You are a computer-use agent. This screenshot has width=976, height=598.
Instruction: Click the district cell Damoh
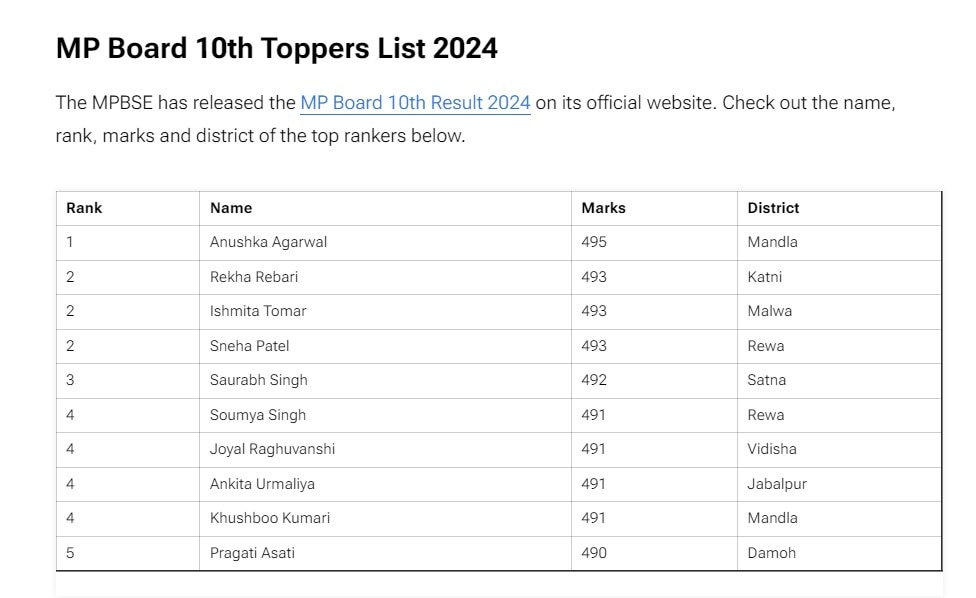click(x=839, y=553)
